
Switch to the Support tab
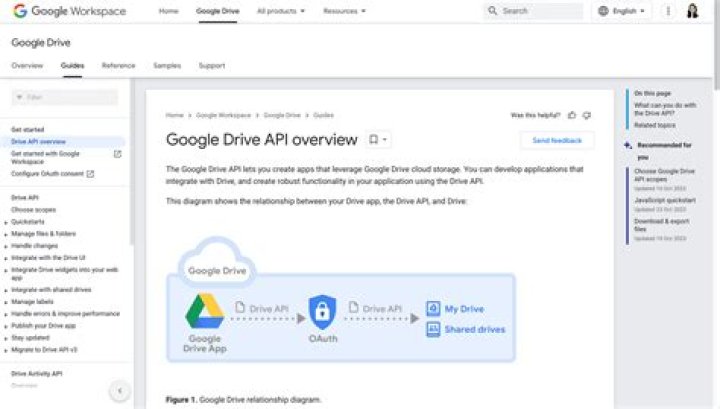212,66
